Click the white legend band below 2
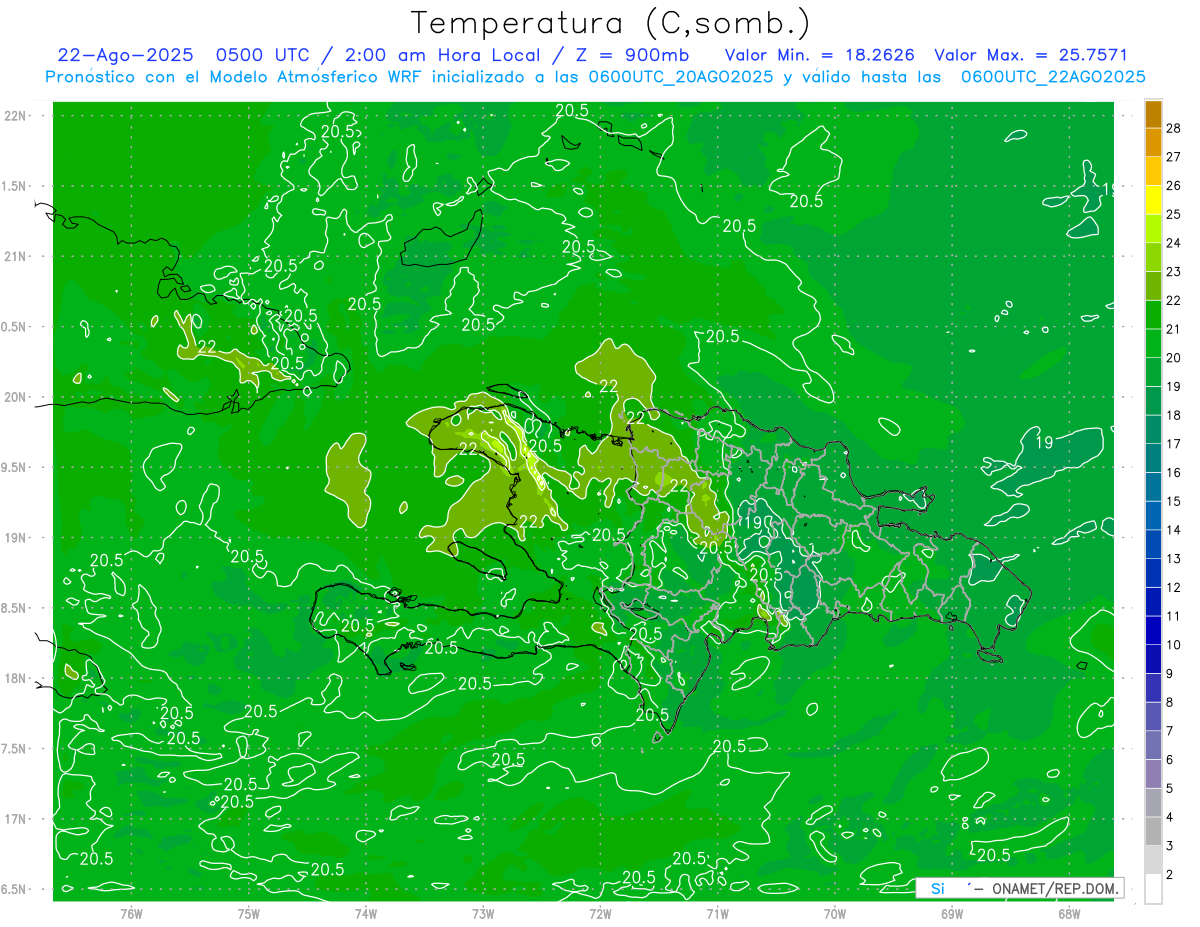 pos(1153,889)
